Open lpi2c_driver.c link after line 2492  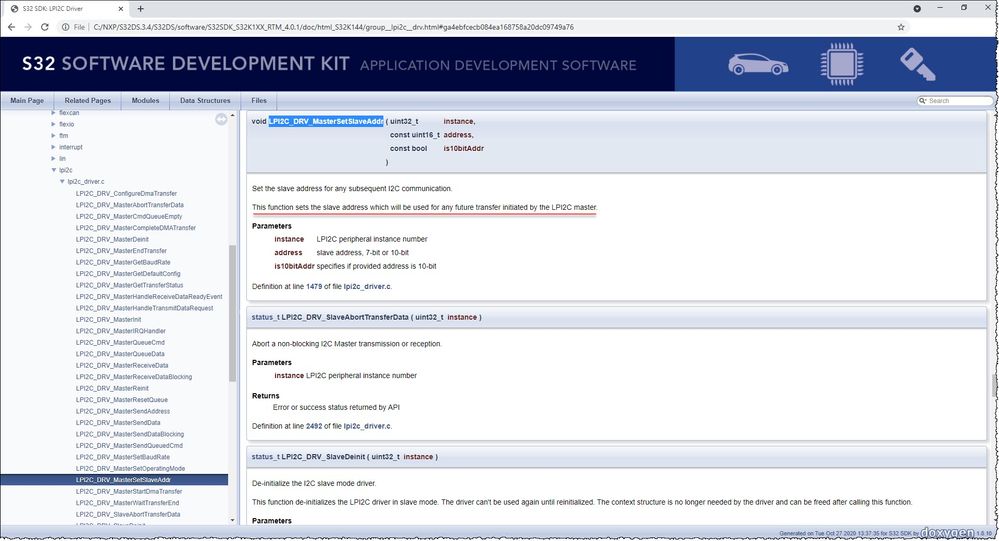tap(367, 426)
